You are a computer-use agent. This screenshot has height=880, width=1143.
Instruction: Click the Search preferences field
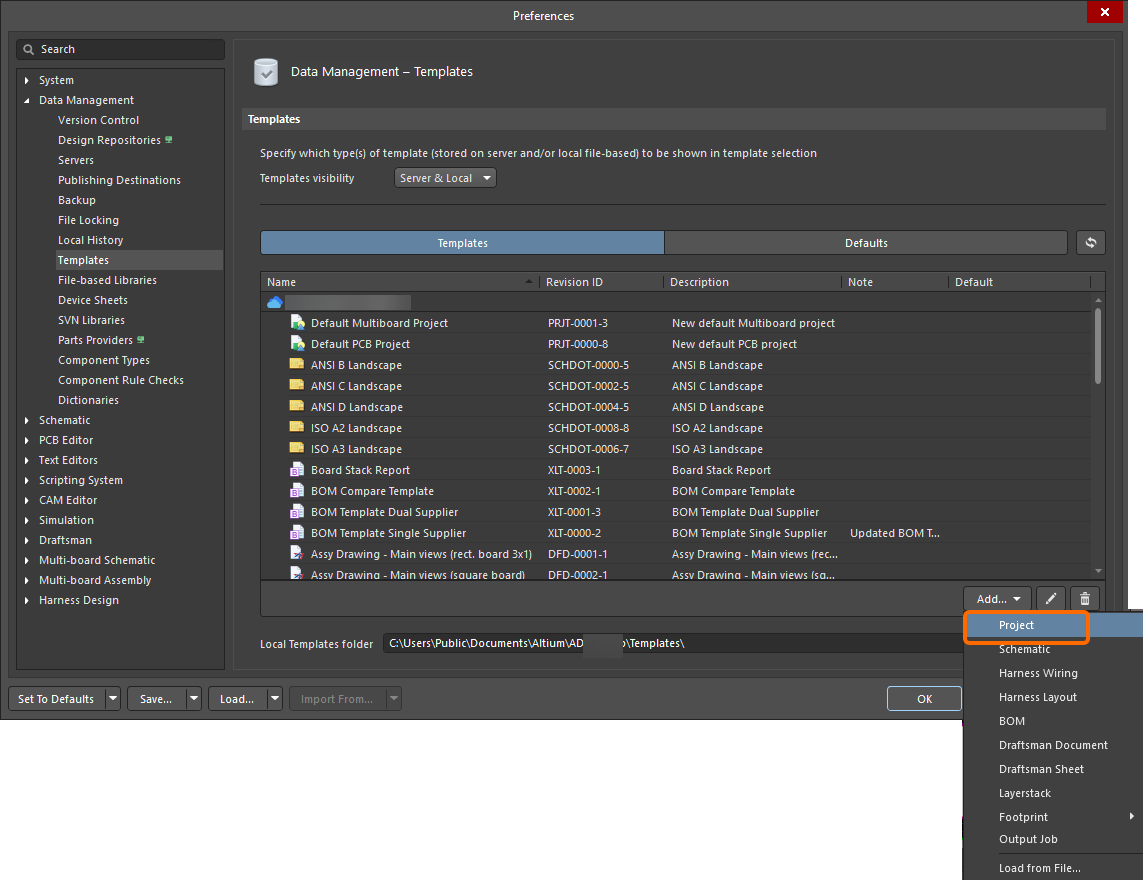(x=121, y=49)
